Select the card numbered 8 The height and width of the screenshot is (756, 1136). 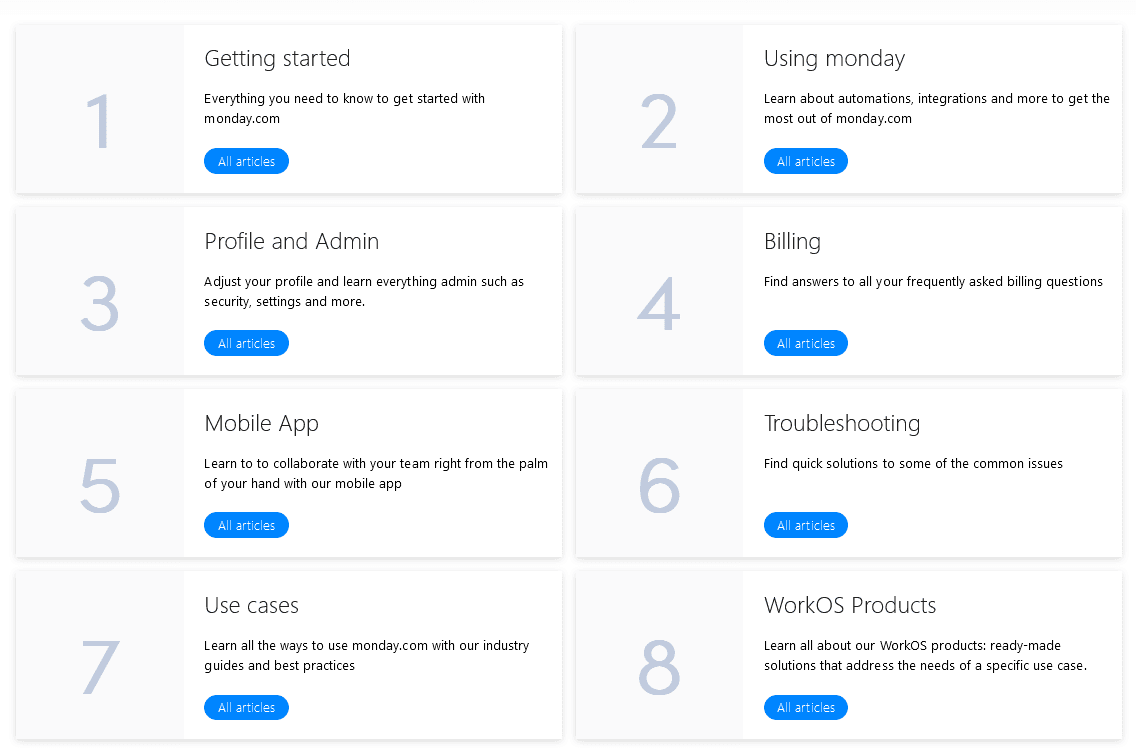pyautogui.click(x=659, y=667)
